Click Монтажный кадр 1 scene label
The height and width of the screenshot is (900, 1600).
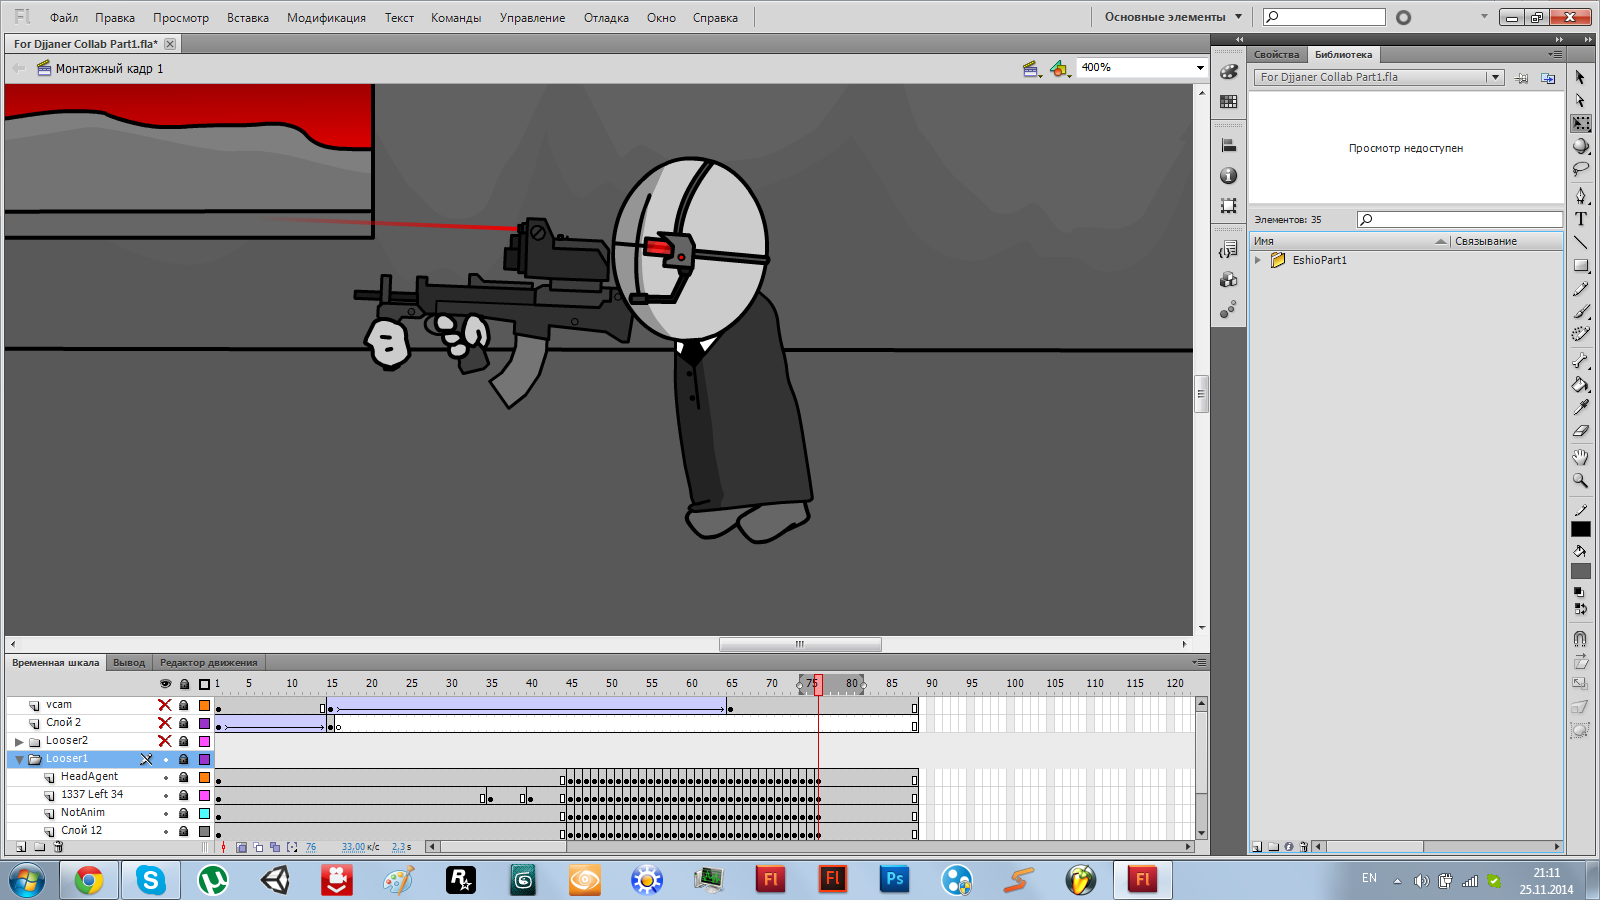point(109,69)
